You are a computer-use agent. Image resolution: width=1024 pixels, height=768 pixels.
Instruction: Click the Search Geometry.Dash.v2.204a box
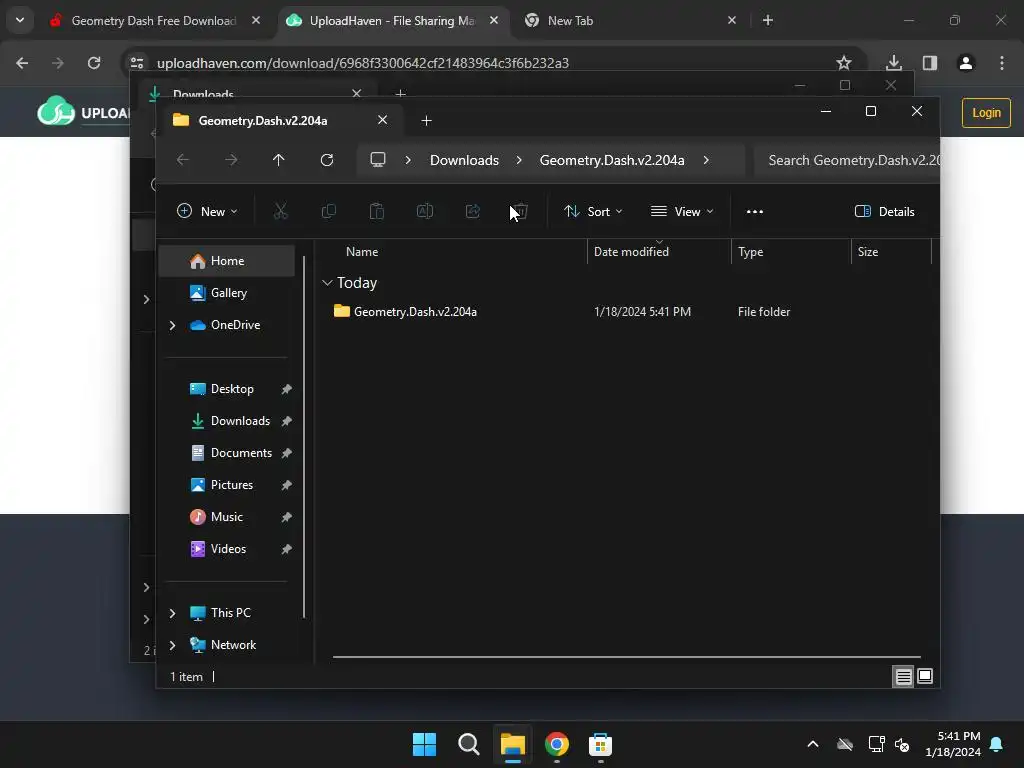tap(846, 160)
